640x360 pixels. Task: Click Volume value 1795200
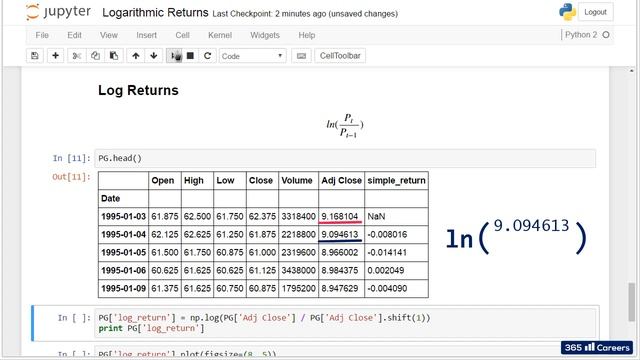[x=298, y=288]
